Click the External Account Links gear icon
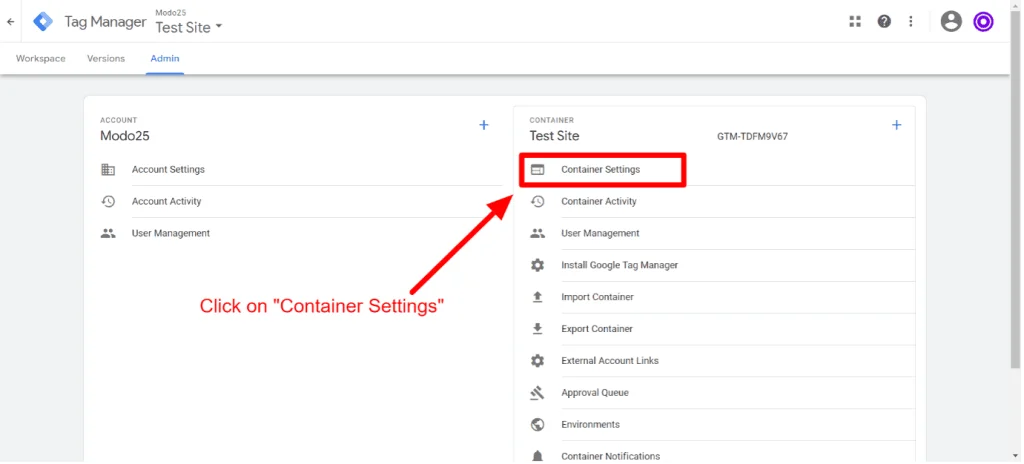The height and width of the screenshot is (464, 1024). click(x=537, y=361)
